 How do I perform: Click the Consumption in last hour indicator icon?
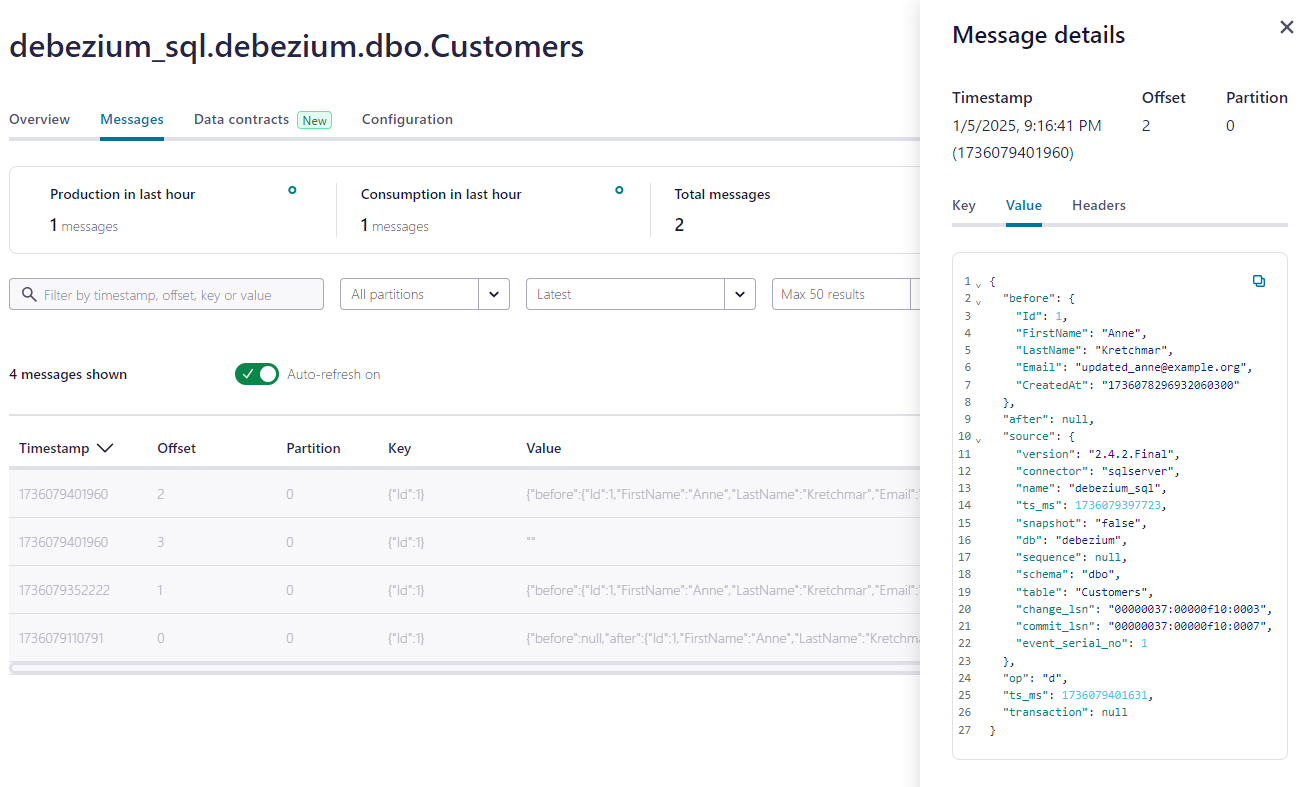(619, 190)
